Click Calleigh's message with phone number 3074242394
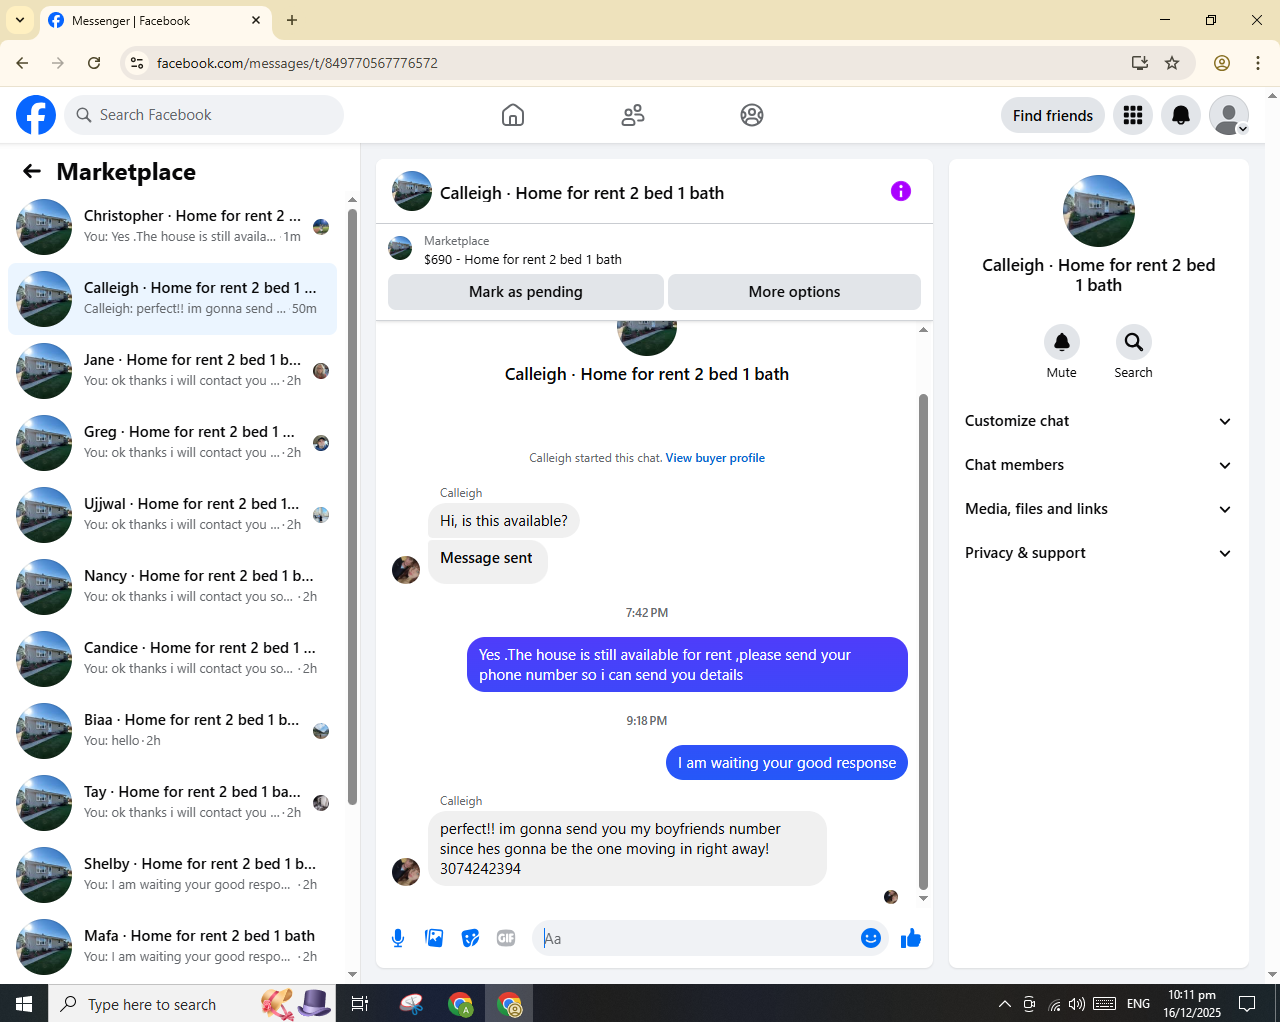Viewport: 1280px width, 1022px height. [x=627, y=848]
